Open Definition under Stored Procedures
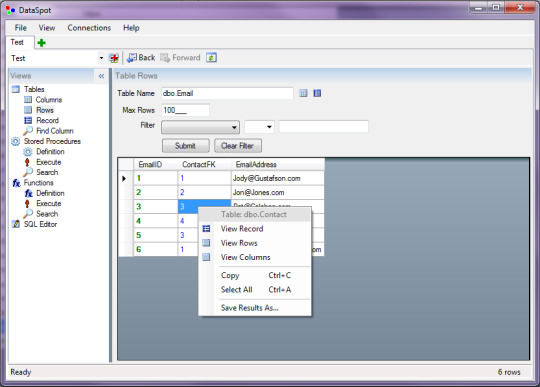This screenshot has width=540, height=387. tap(50, 151)
